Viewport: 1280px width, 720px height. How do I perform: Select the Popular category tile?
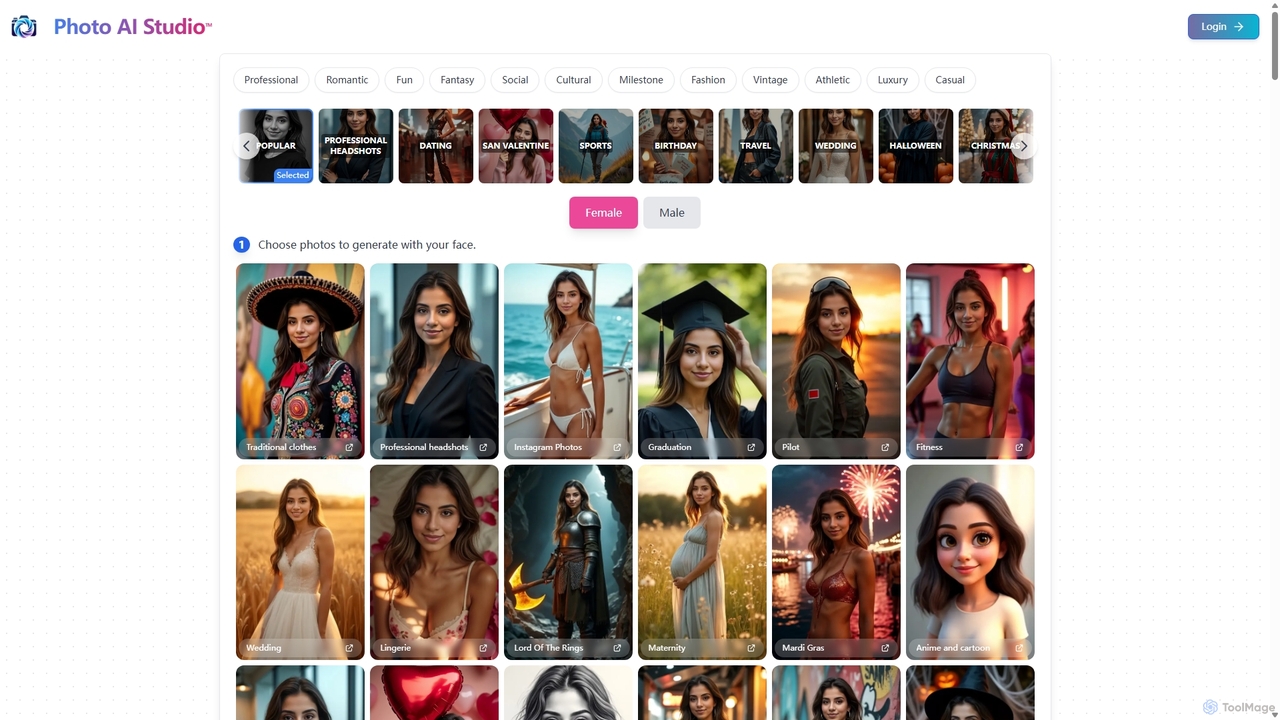[276, 146]
